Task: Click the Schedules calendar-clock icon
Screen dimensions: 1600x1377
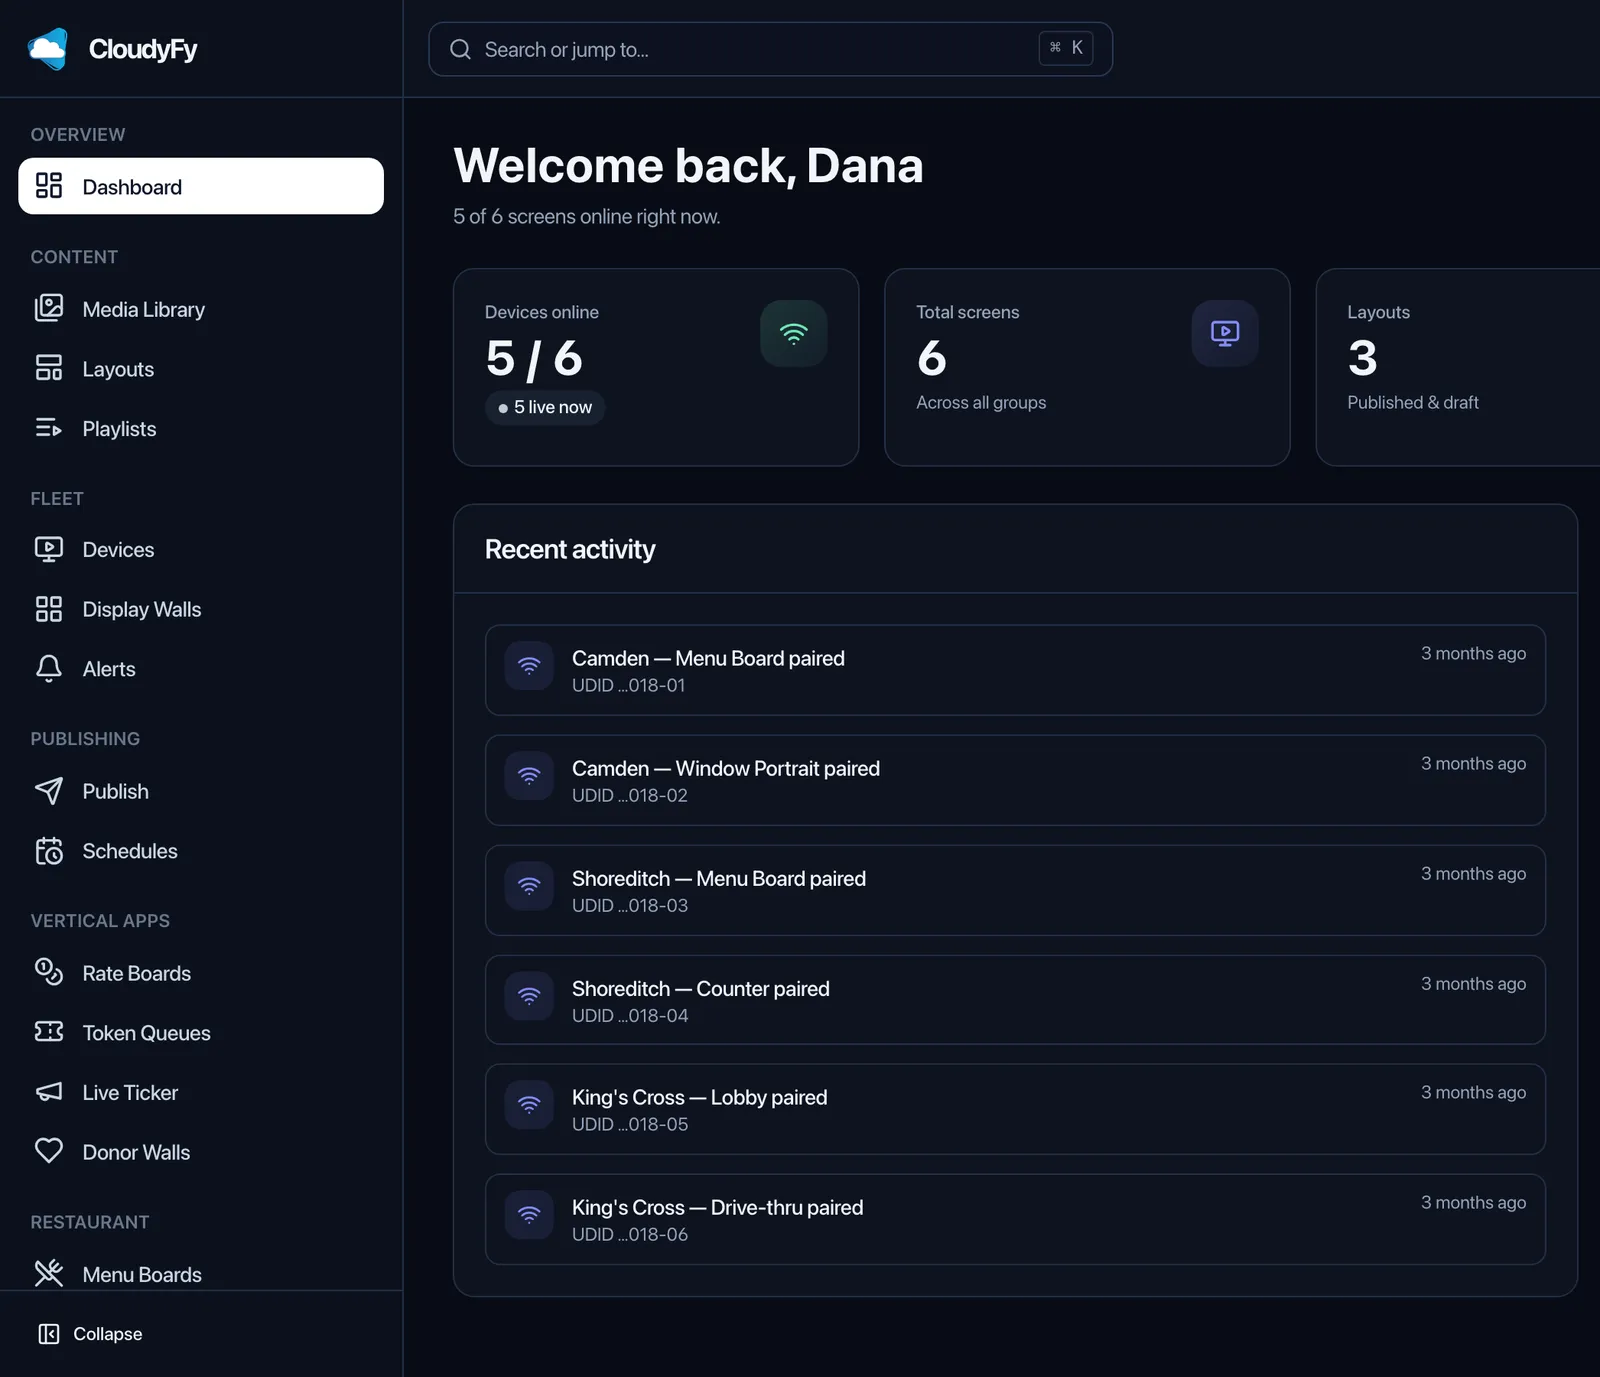Action: coord(49,851)
